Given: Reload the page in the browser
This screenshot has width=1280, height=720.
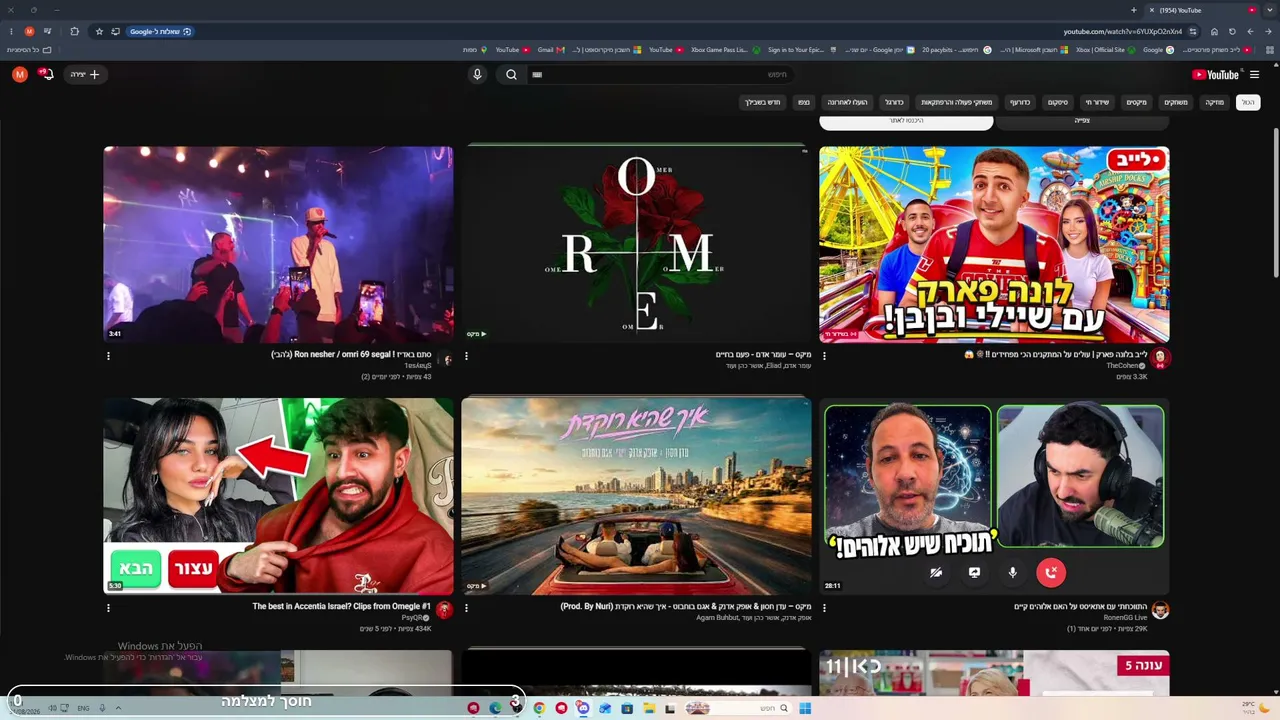Looking at the screenshot, I should pos(1232,31).
